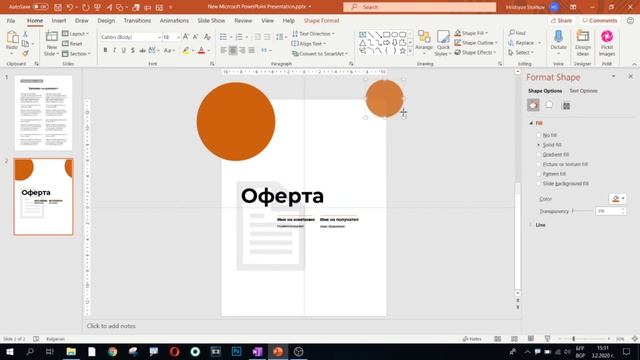The height and width of the screenshot is (360, 640).
Task: Open Design Ideas pane
Action: pos(582,42)
